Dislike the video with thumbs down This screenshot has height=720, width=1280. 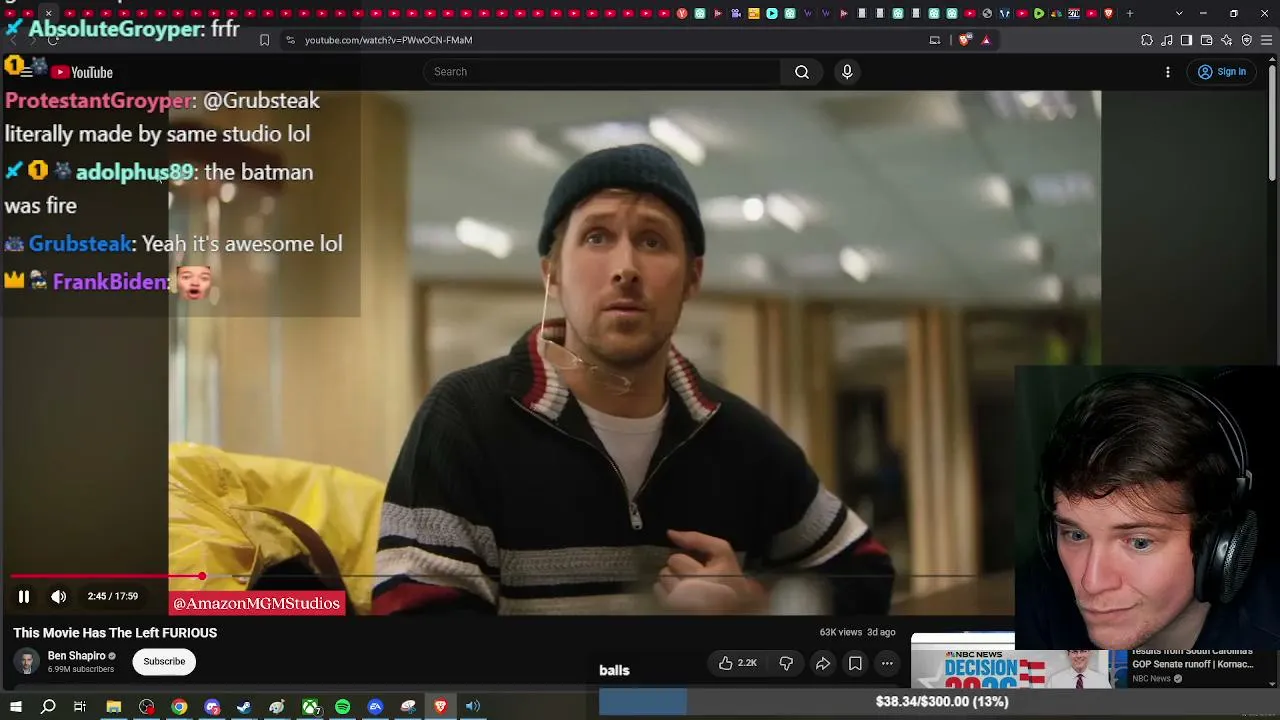coord(786,663)
